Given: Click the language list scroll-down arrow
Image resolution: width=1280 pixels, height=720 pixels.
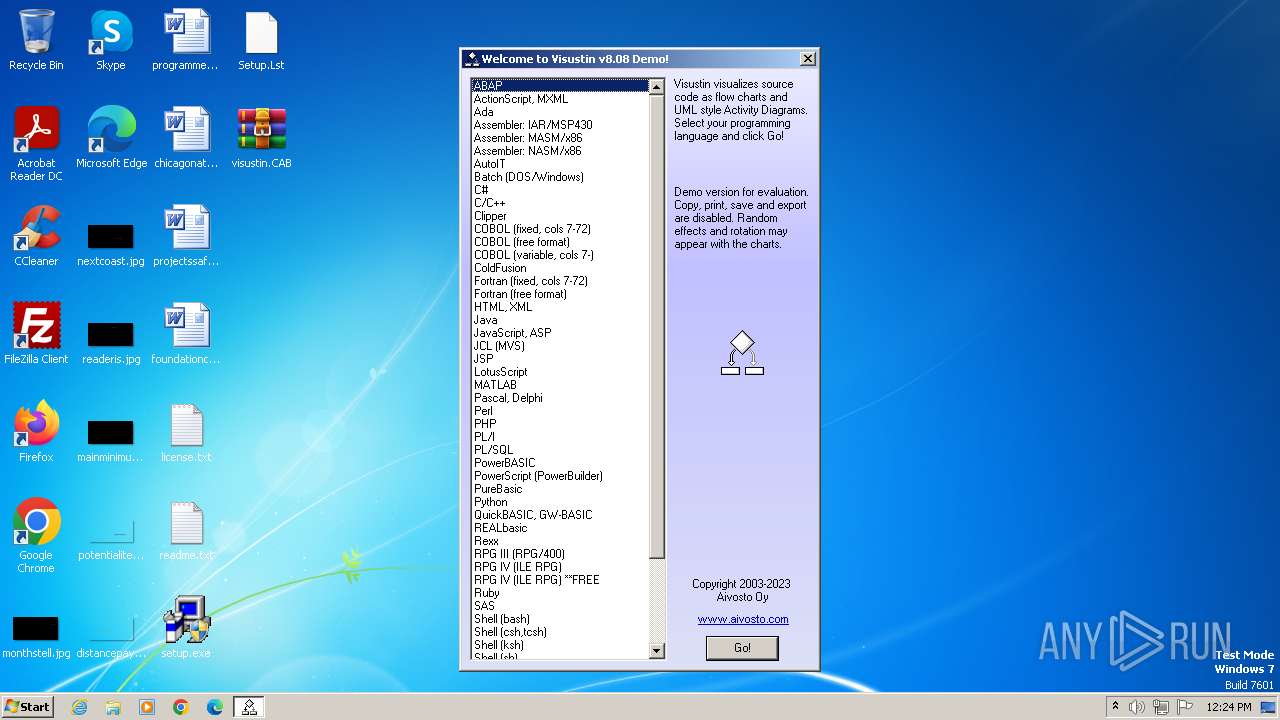Looking at the screenshot, I should [x=657, y=651].
